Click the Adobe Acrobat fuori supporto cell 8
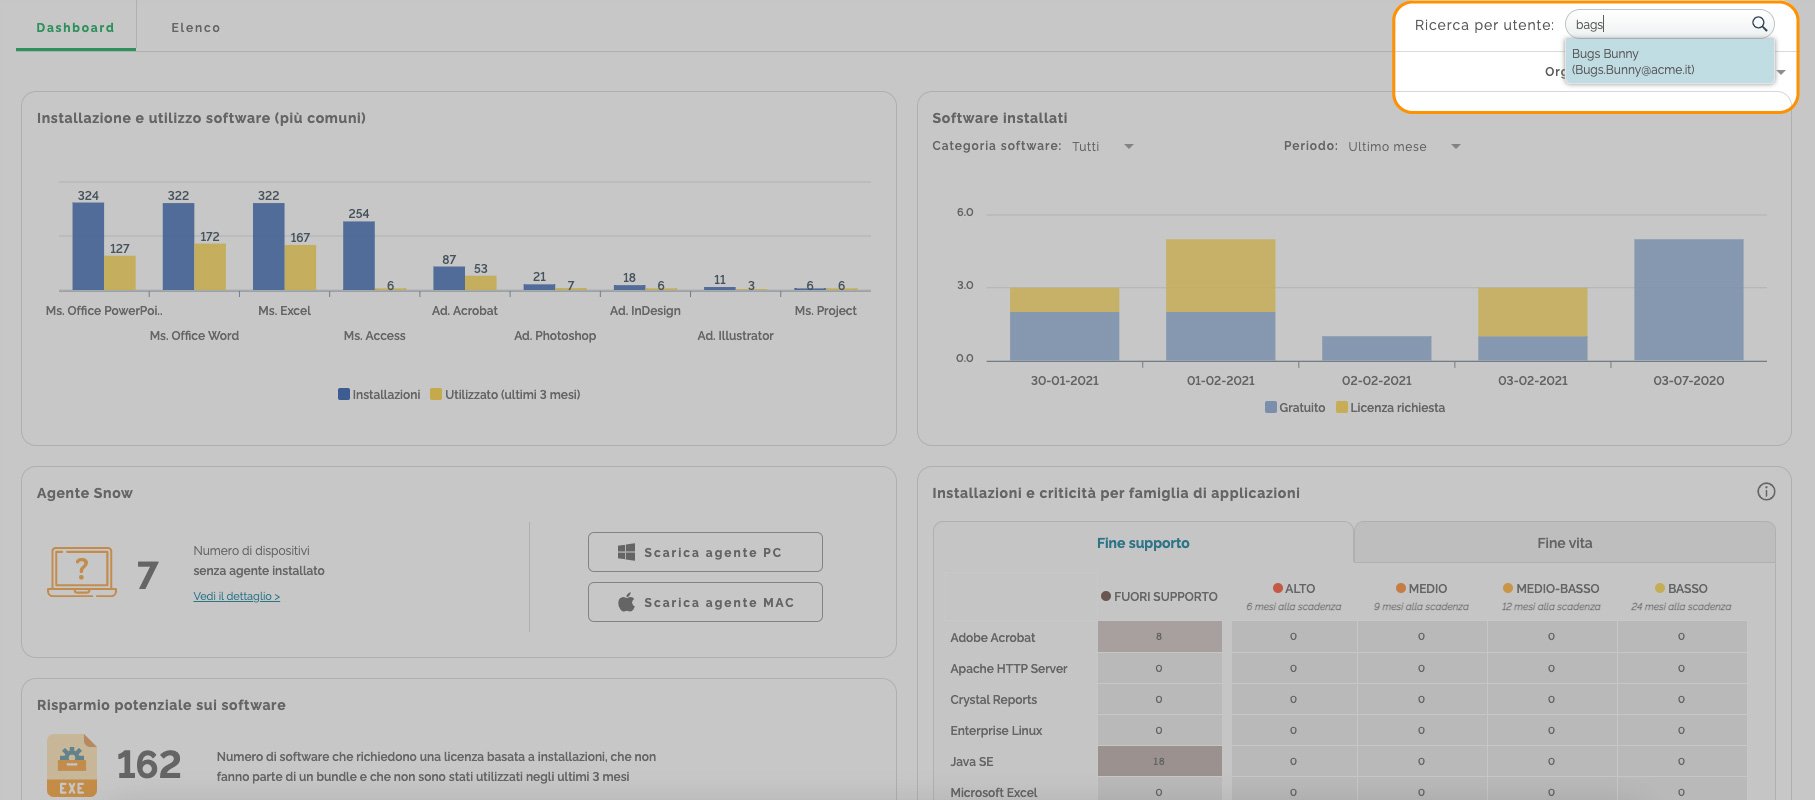 1159,636
